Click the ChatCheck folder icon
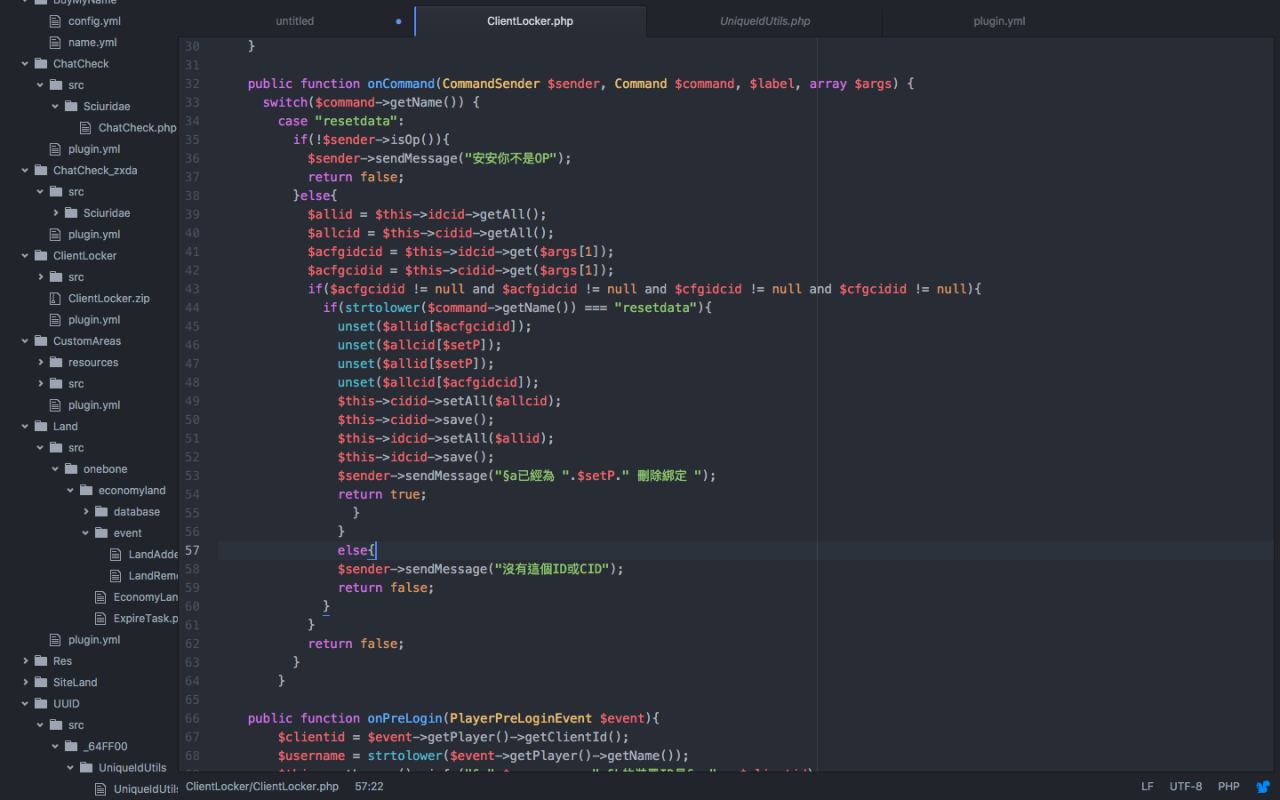This screenshot has height=800, width=1280. point(41,64)
